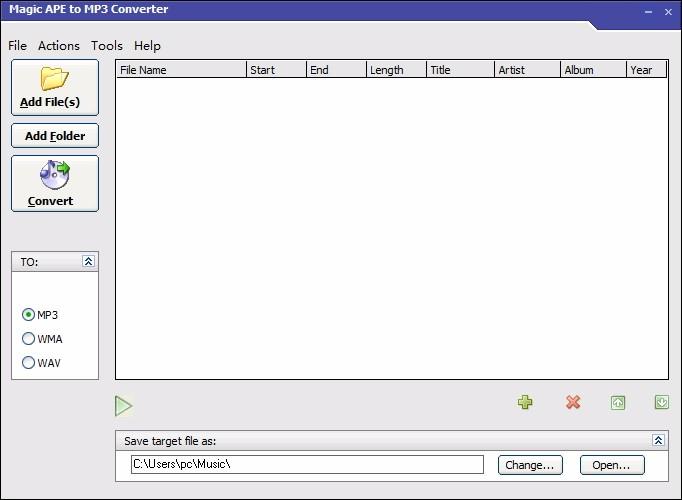Select the WAV output format
The image size is (682, 500).
41,363
